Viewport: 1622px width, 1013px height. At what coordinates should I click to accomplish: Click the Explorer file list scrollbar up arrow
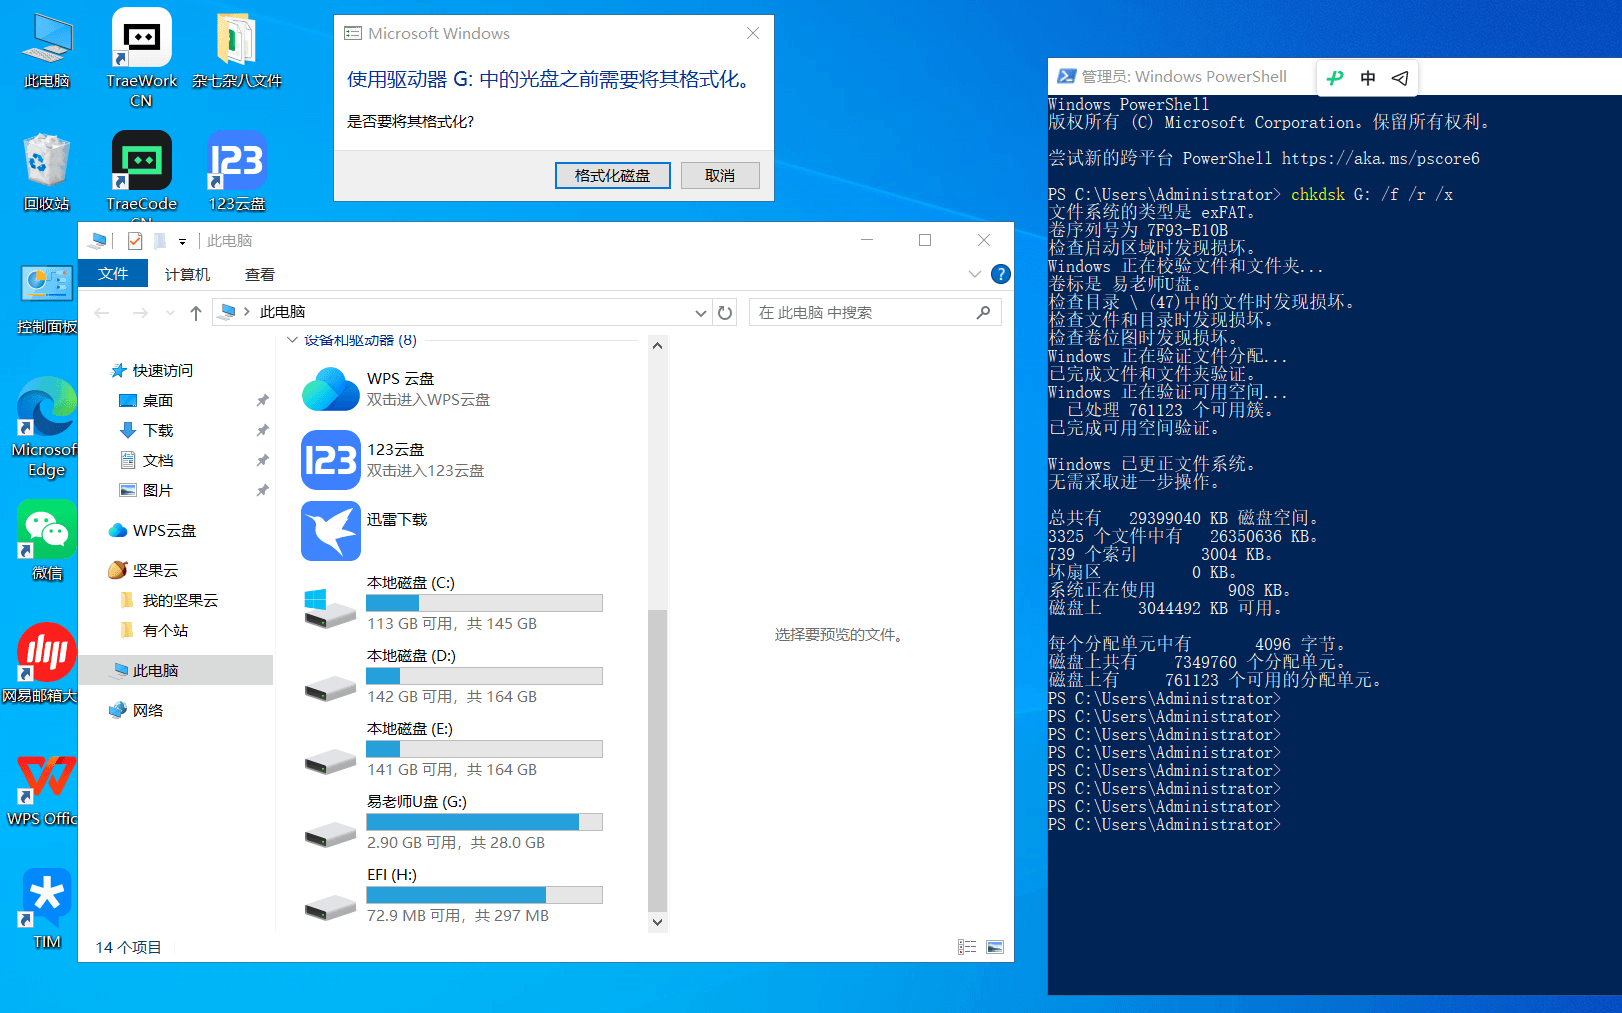click(x=657, y=346)
